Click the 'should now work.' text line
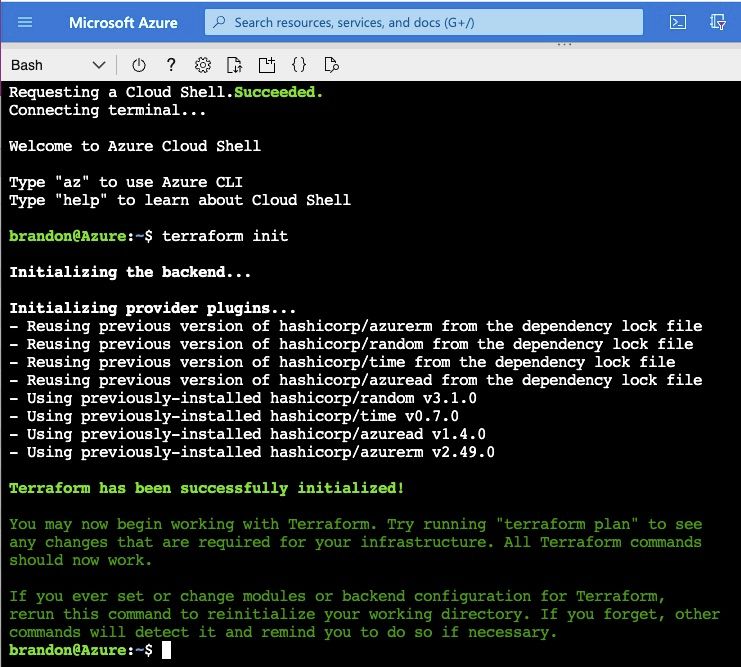 [80, 560]
